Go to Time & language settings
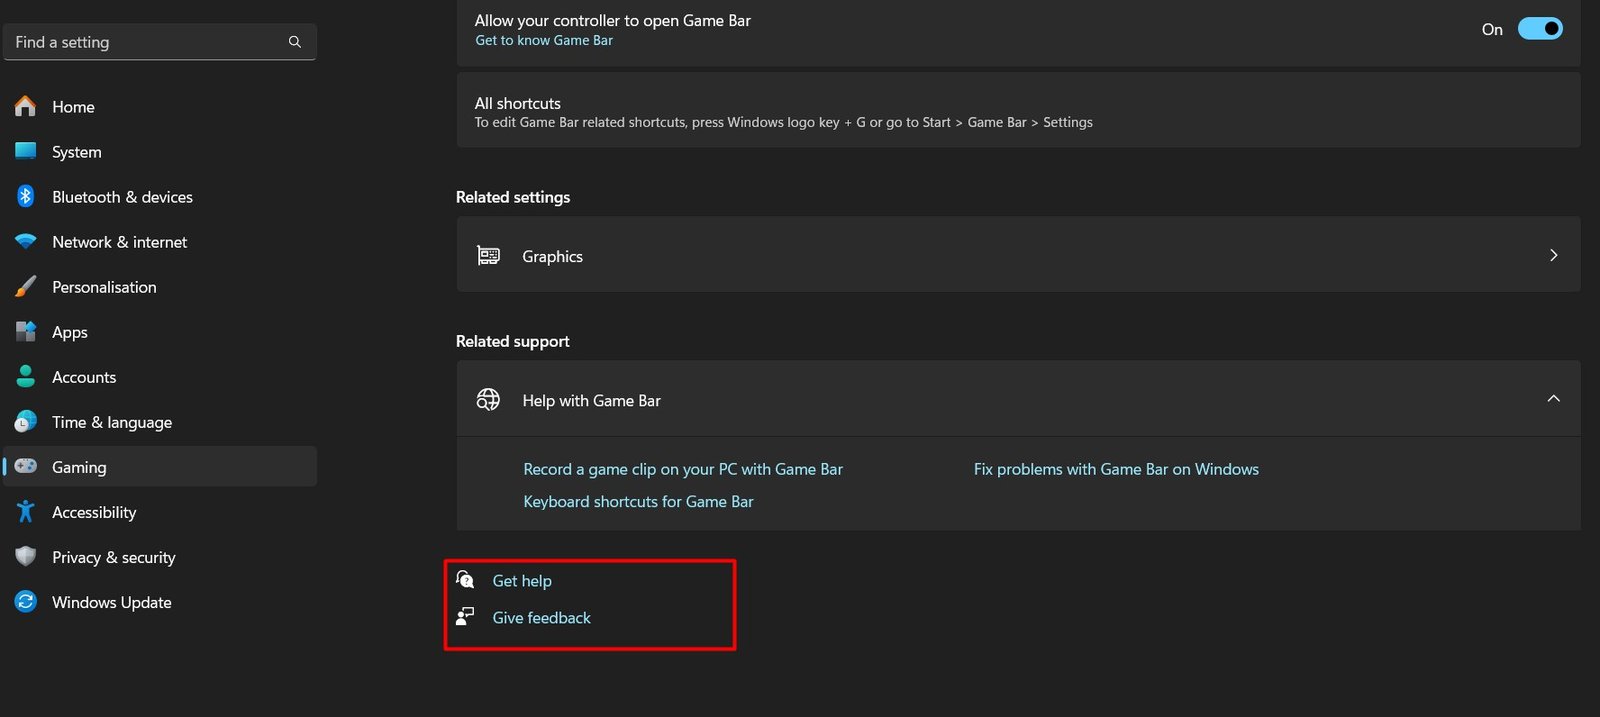 tap(160, 421)
